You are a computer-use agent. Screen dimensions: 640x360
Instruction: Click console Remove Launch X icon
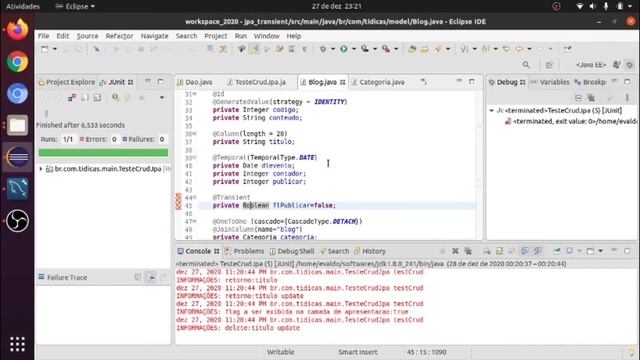(455, 251)
